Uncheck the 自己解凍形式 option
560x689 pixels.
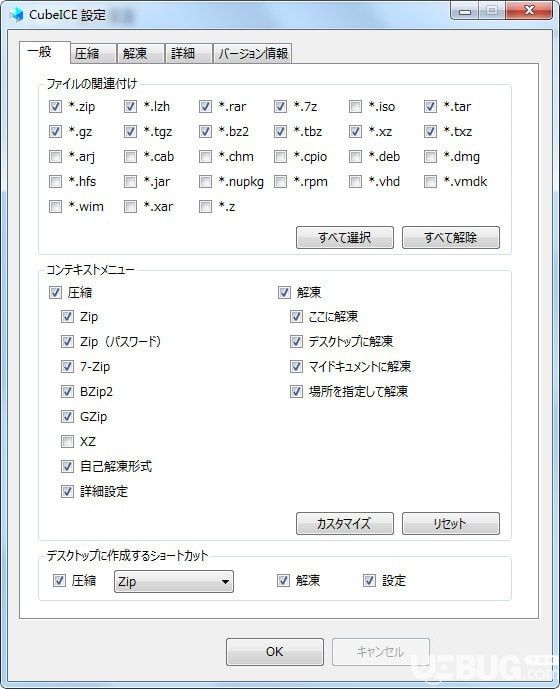[x=67, y=466]
